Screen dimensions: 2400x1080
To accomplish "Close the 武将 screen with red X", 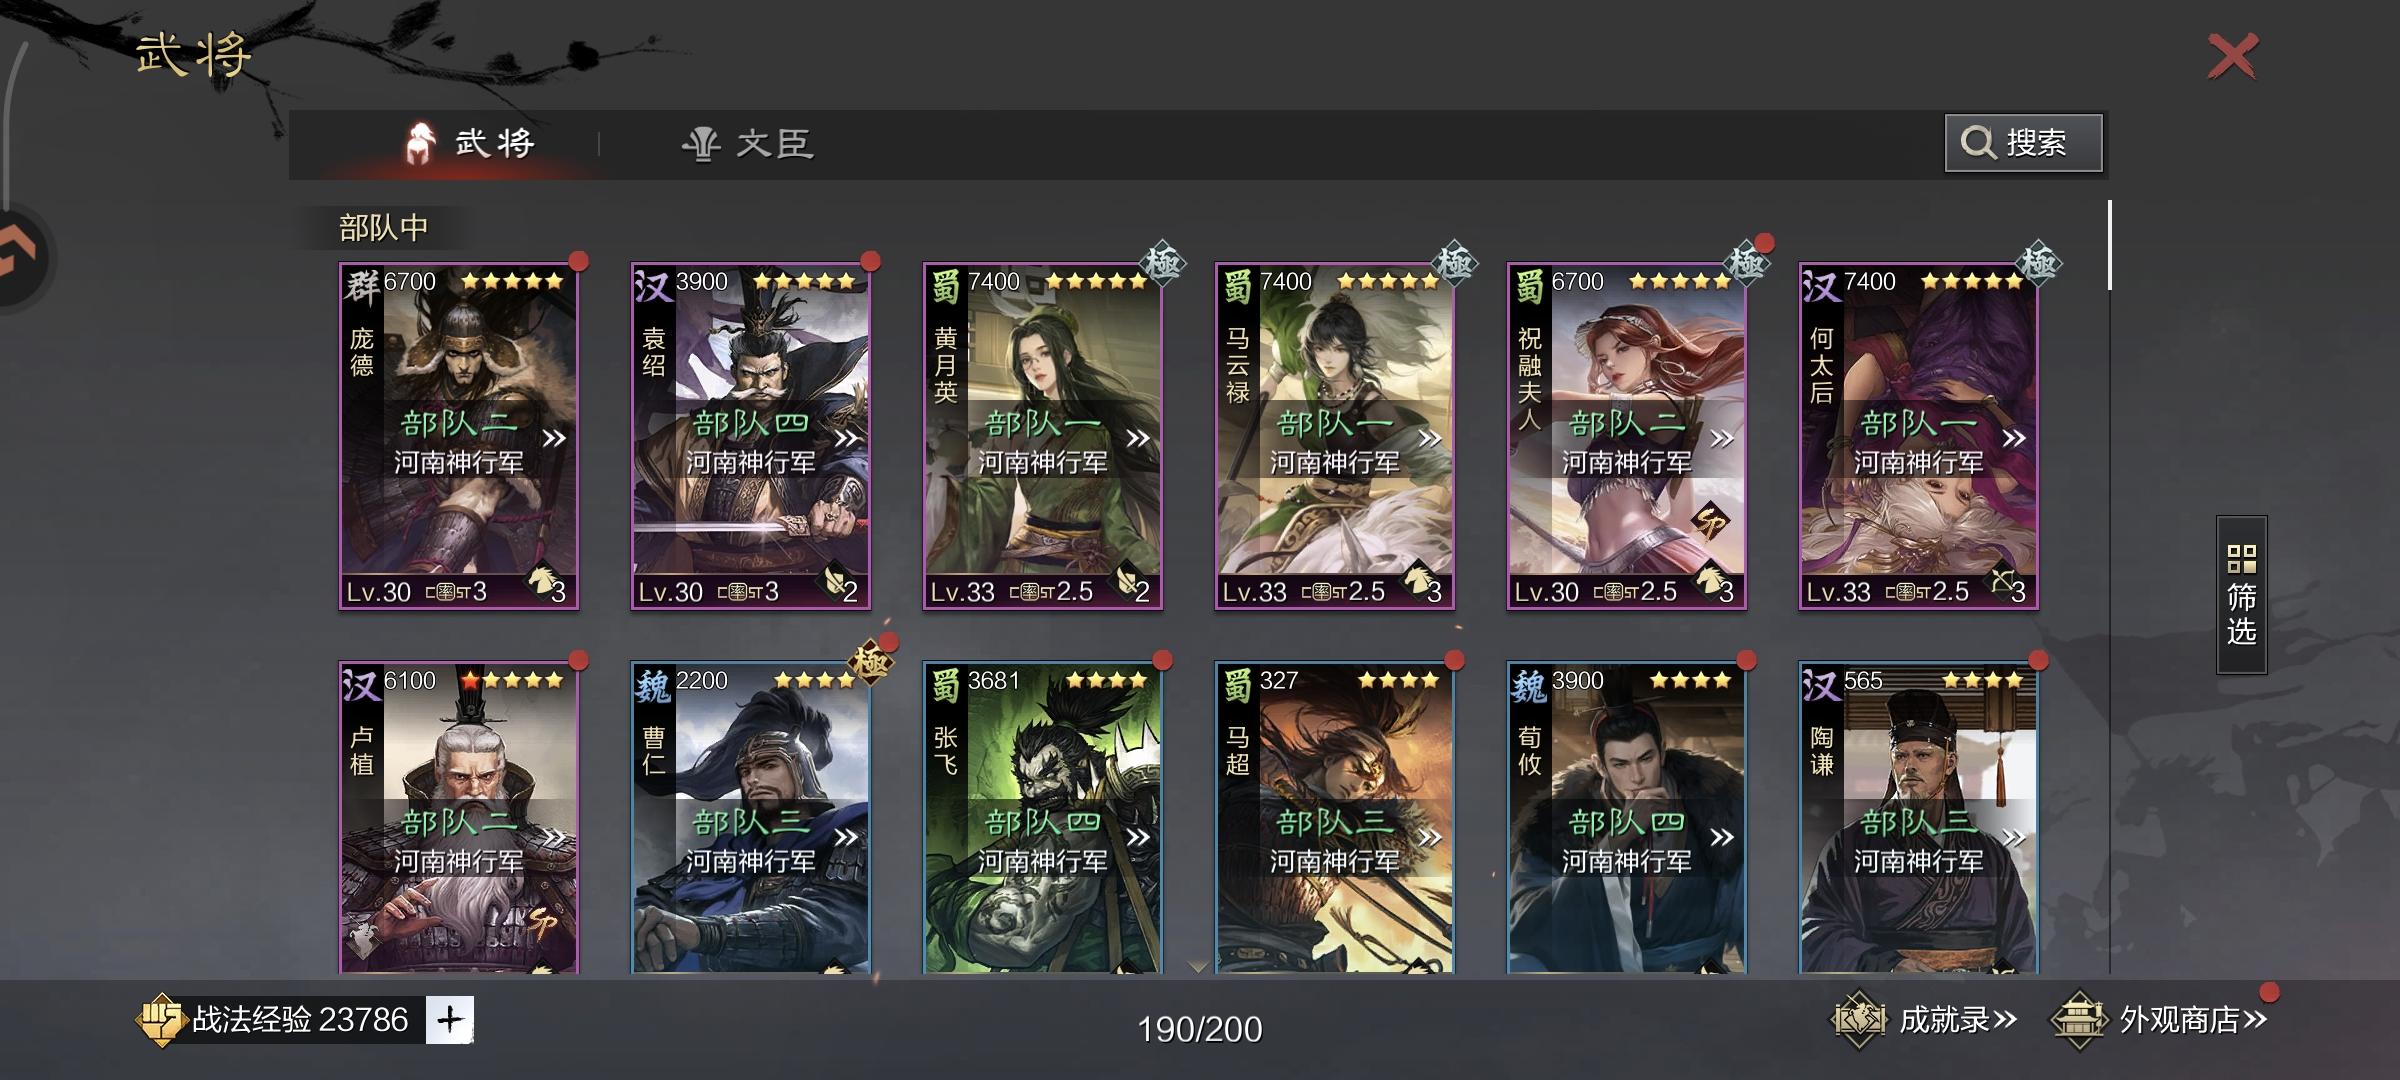I will 2232,56.
